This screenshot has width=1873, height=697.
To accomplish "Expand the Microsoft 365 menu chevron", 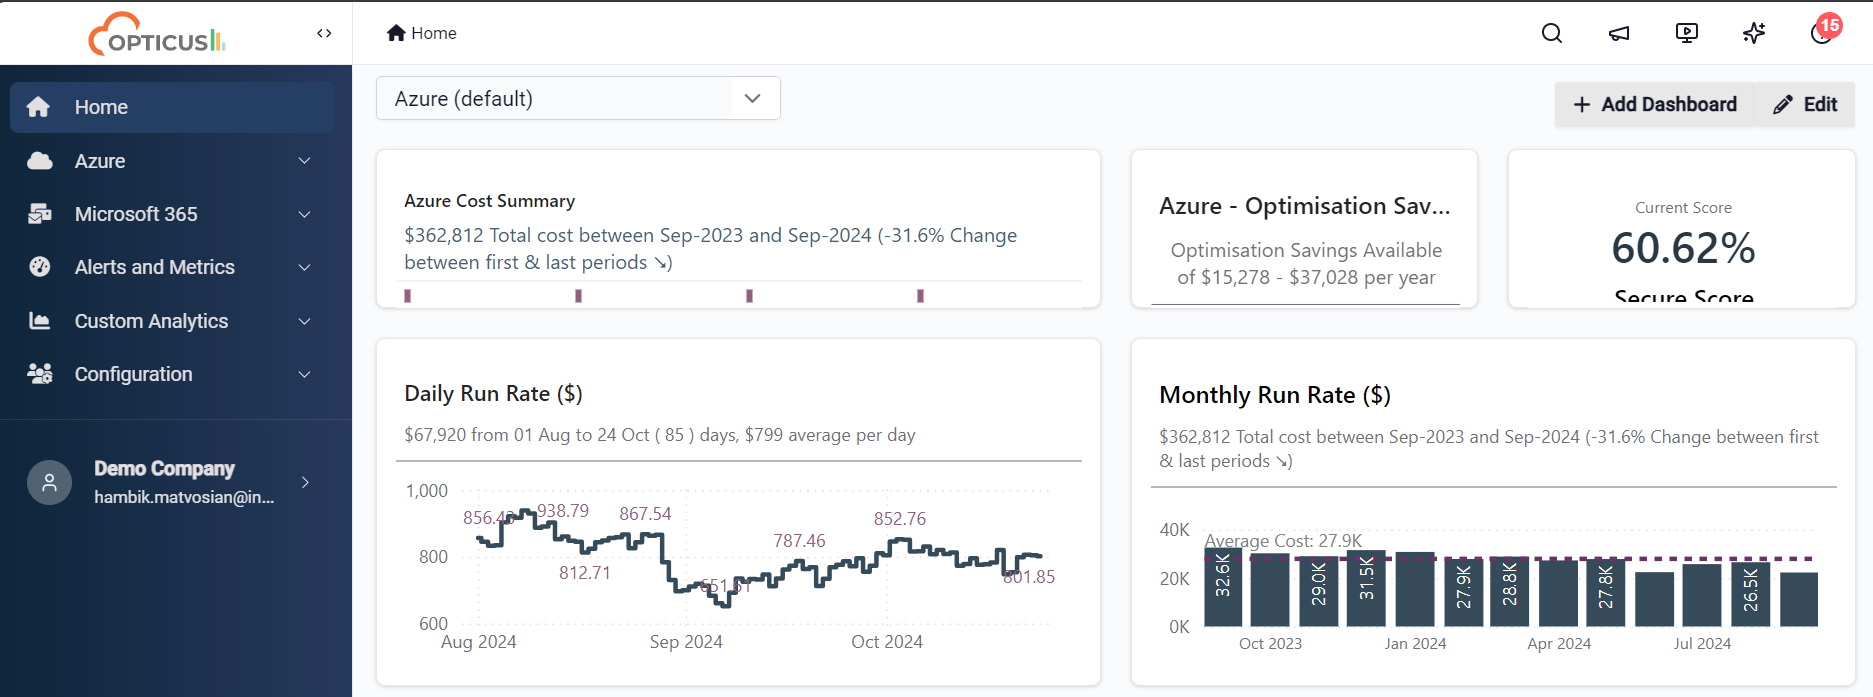I will [x=304, y=214].
